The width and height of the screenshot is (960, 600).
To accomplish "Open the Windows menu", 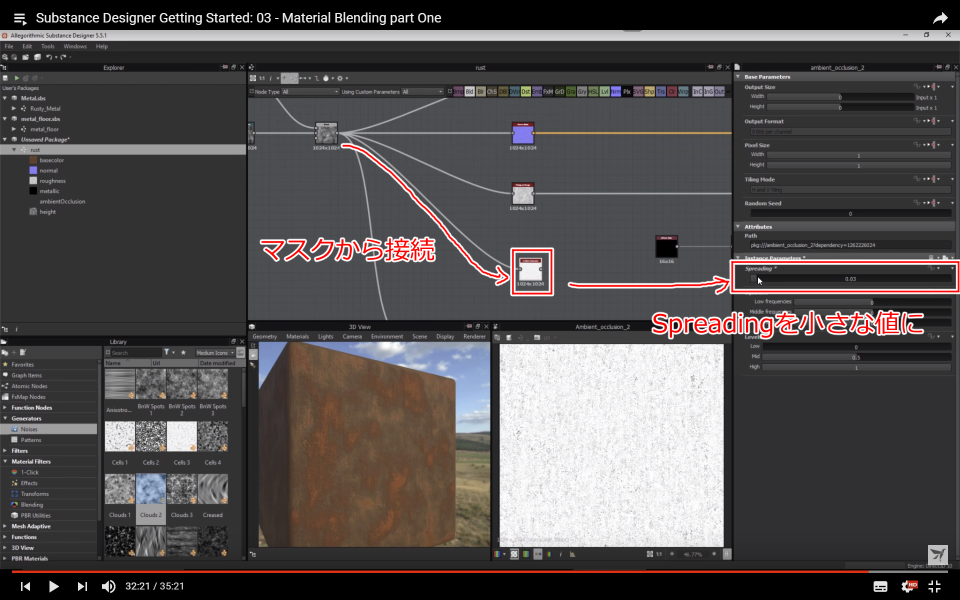I will click(x=75, y=47).
